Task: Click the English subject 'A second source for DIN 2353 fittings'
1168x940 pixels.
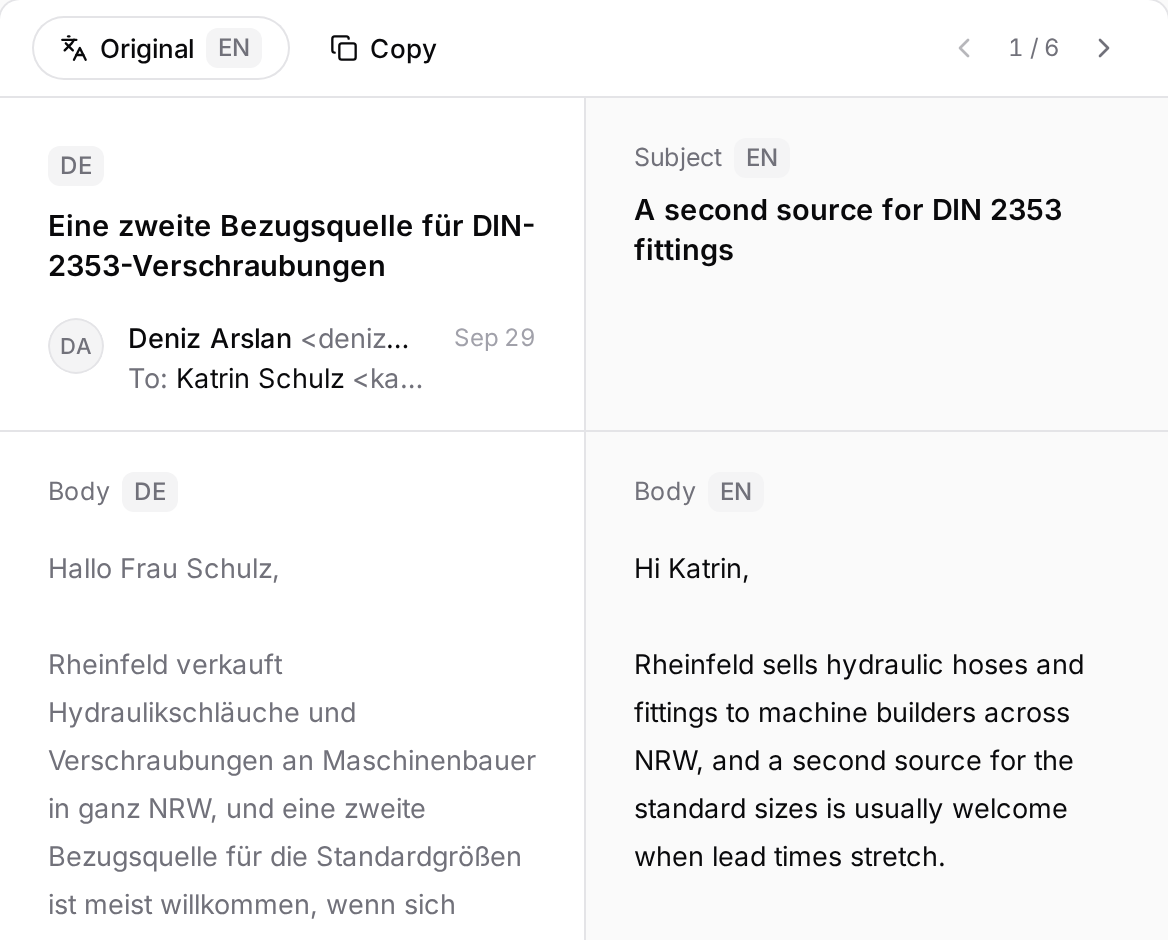Action: 848,229
